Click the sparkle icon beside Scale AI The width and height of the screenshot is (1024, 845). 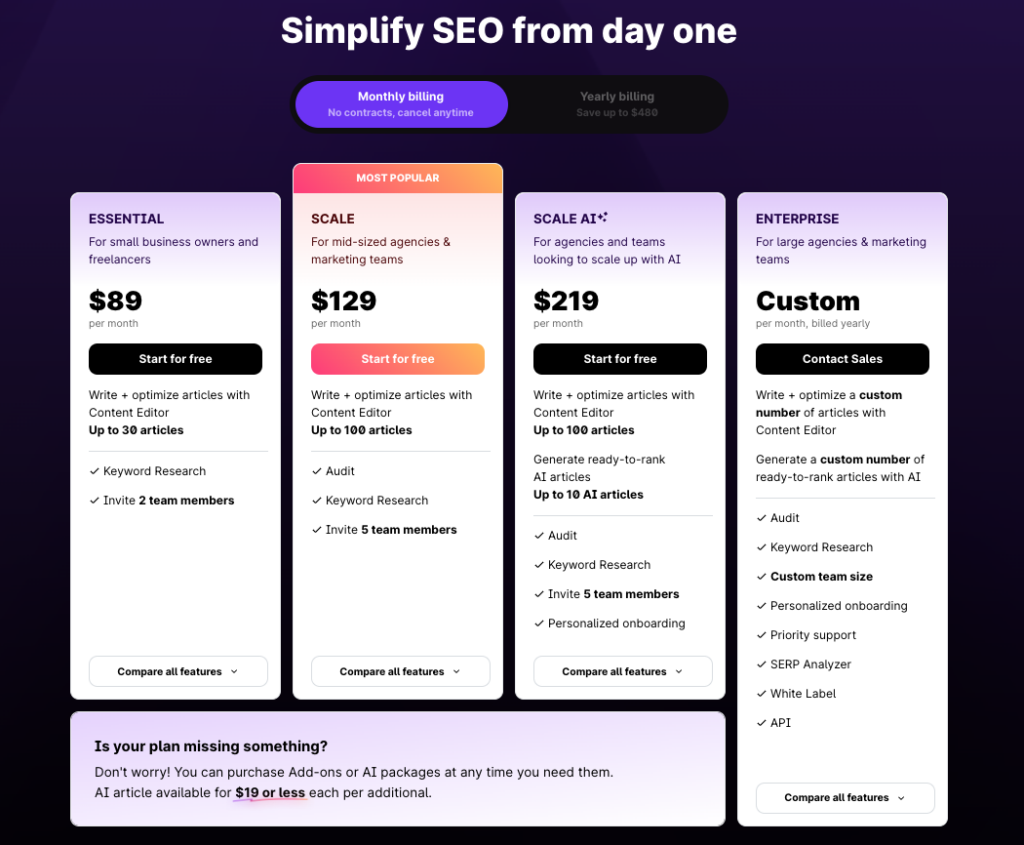(603, 217)
